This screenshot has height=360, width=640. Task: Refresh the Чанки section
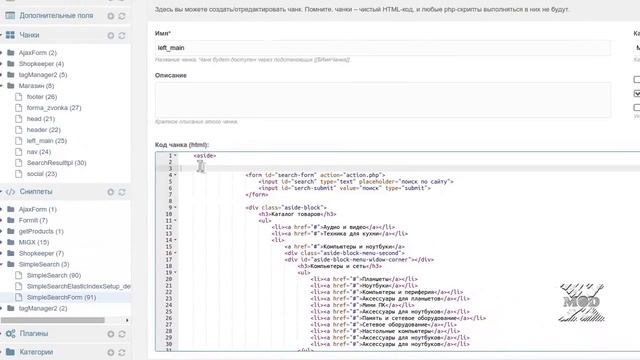pyautogui.click(x=122, y=36)
